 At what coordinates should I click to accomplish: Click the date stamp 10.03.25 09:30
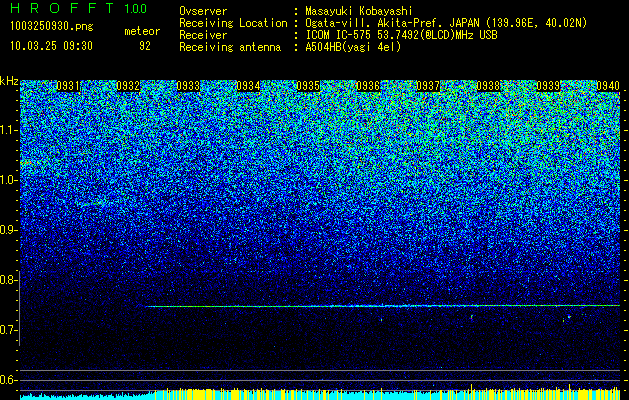coord(51,46)
